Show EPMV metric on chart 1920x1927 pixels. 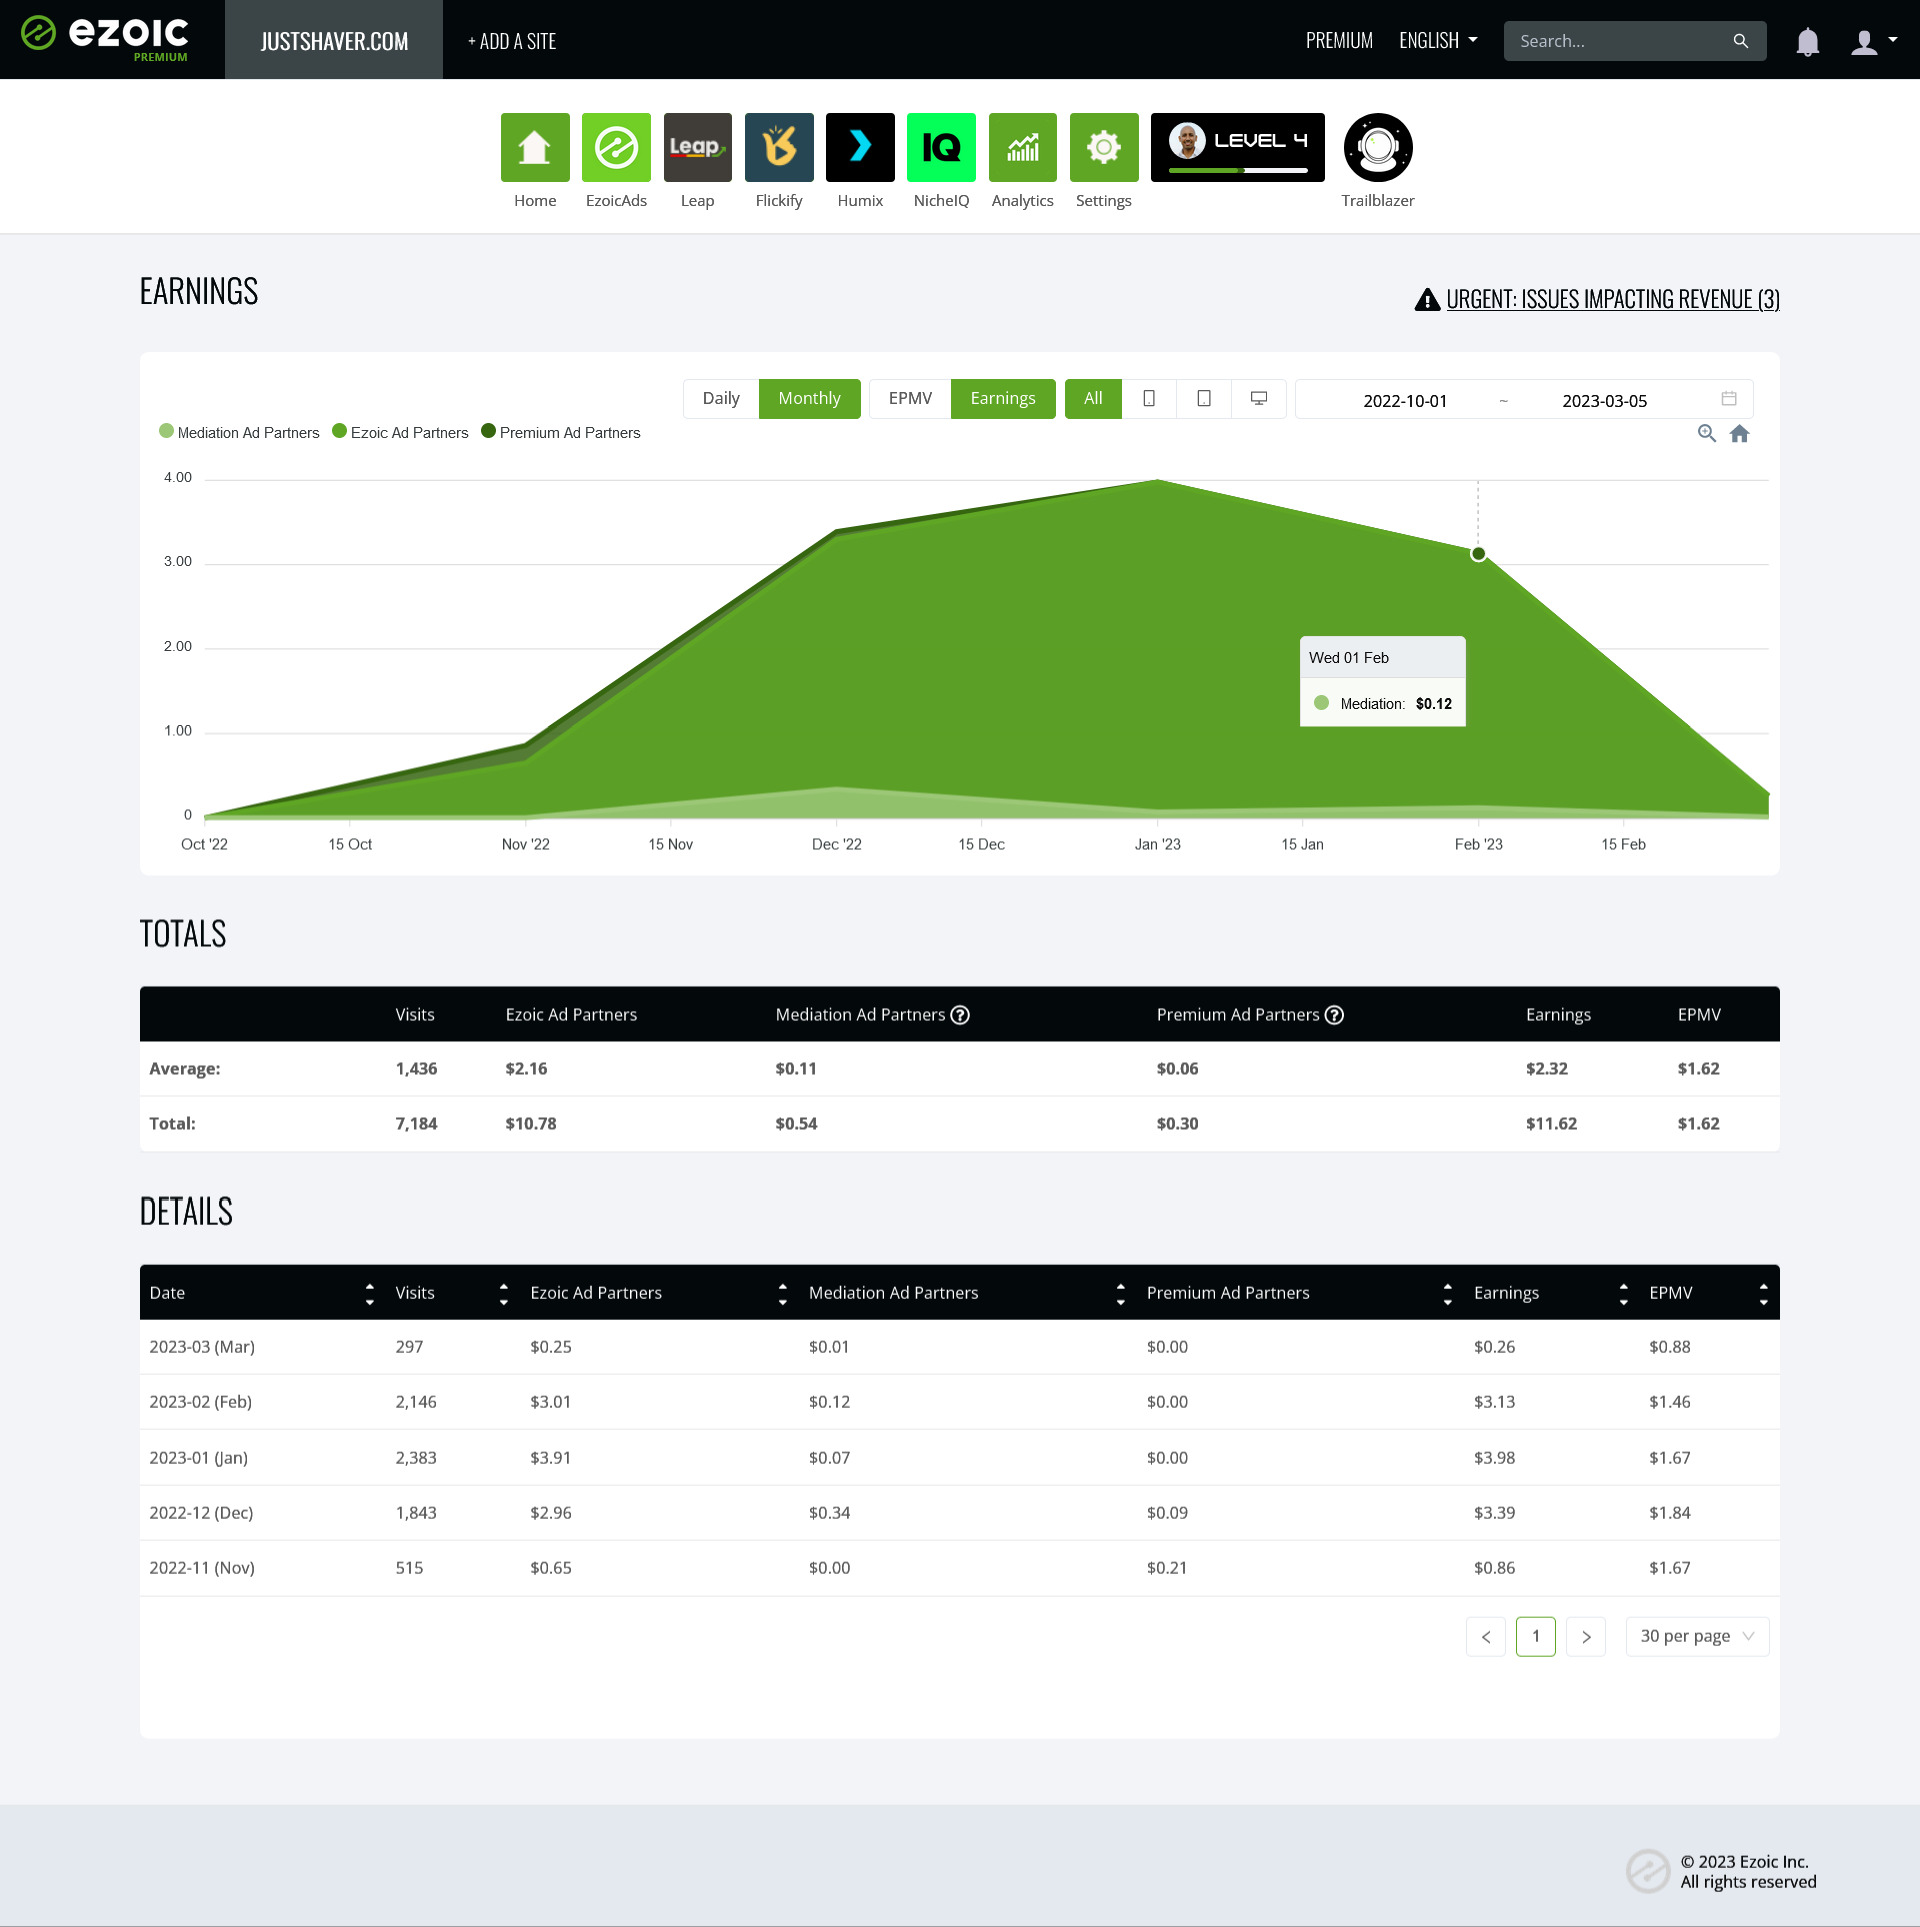(x=910, y=399)
